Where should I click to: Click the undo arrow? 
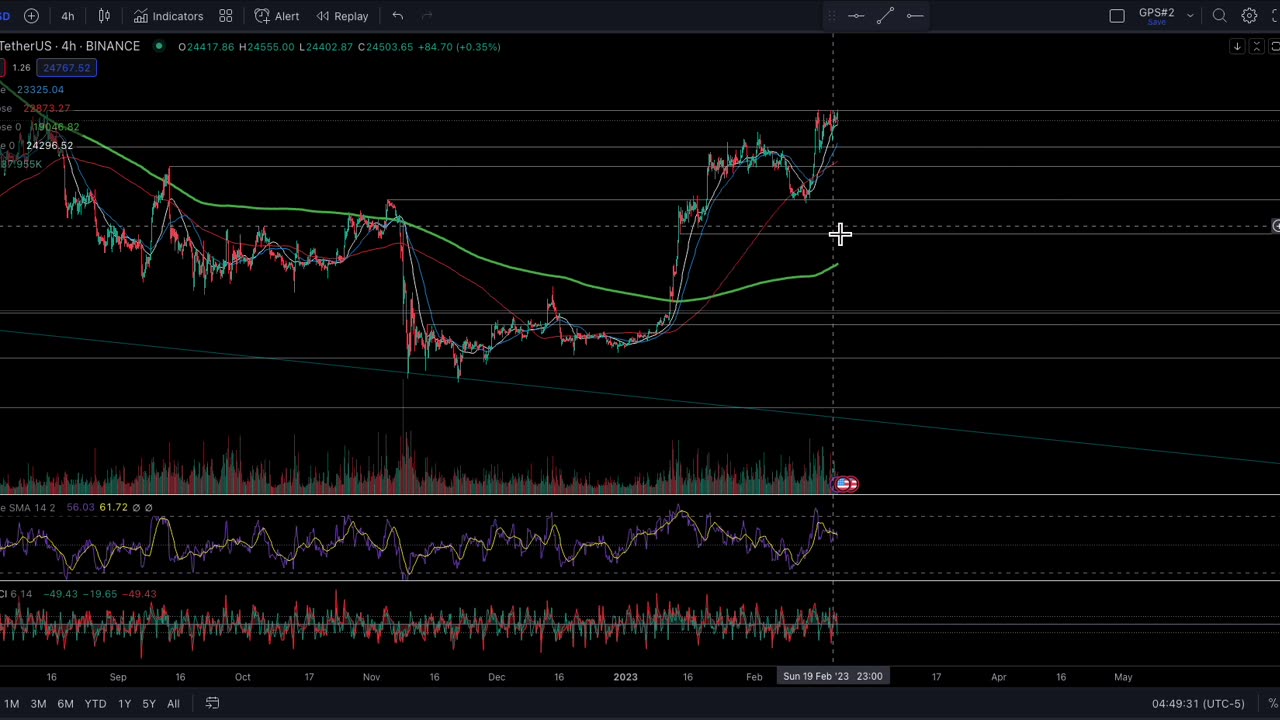coord(397,16)
